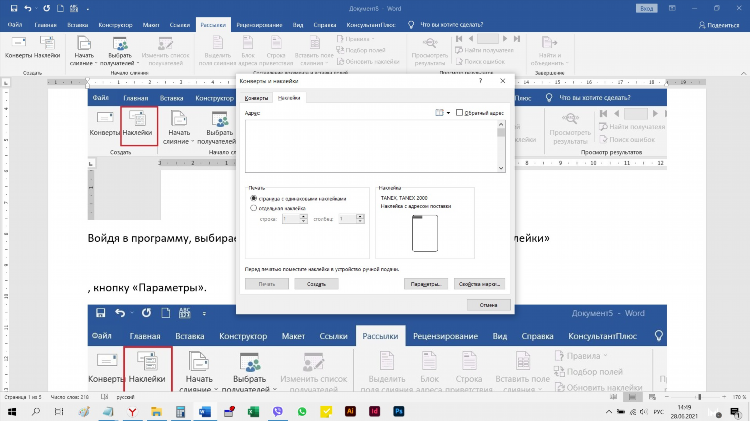Click the Redo/Repeat circular arrow icon

tap(46, 8)
